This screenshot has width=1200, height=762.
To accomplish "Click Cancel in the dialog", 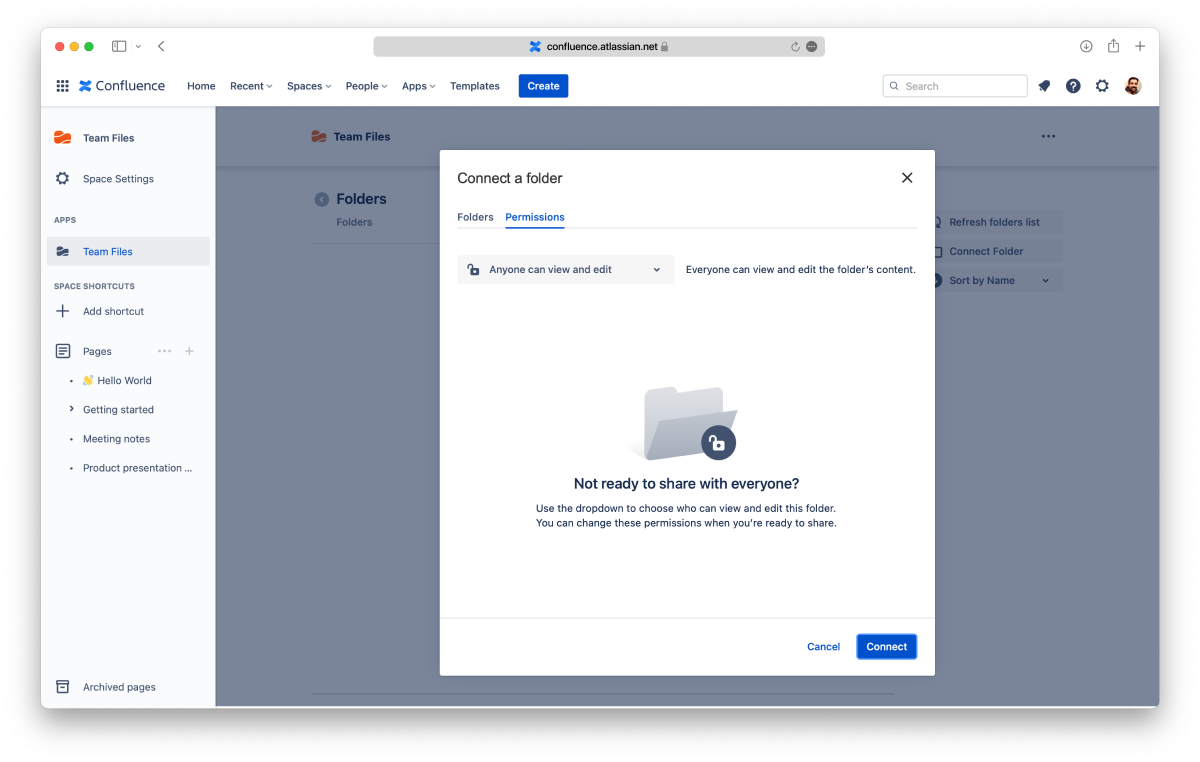I will click(x=823, y=647).
